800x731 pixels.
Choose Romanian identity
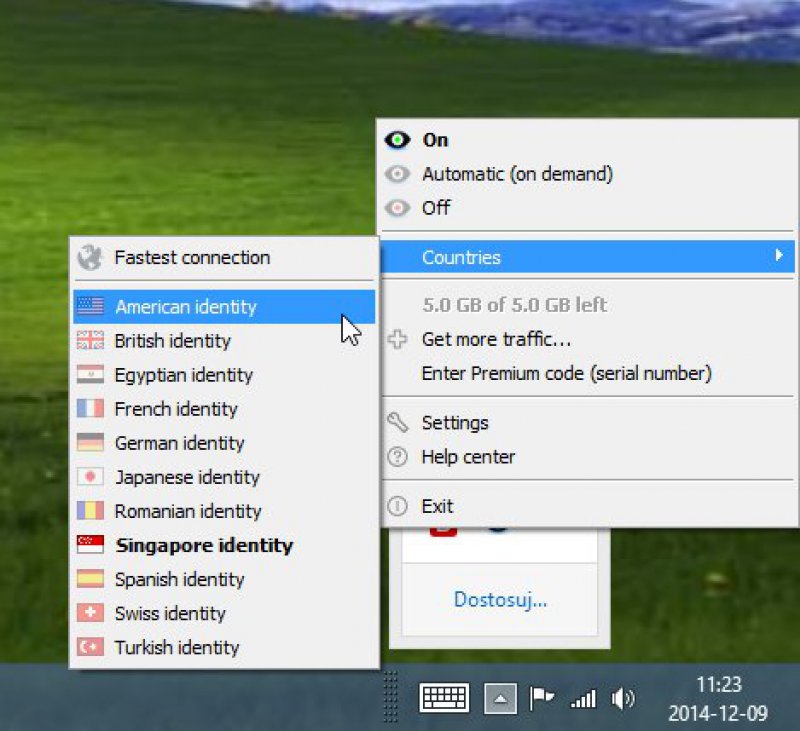point(224,511)
